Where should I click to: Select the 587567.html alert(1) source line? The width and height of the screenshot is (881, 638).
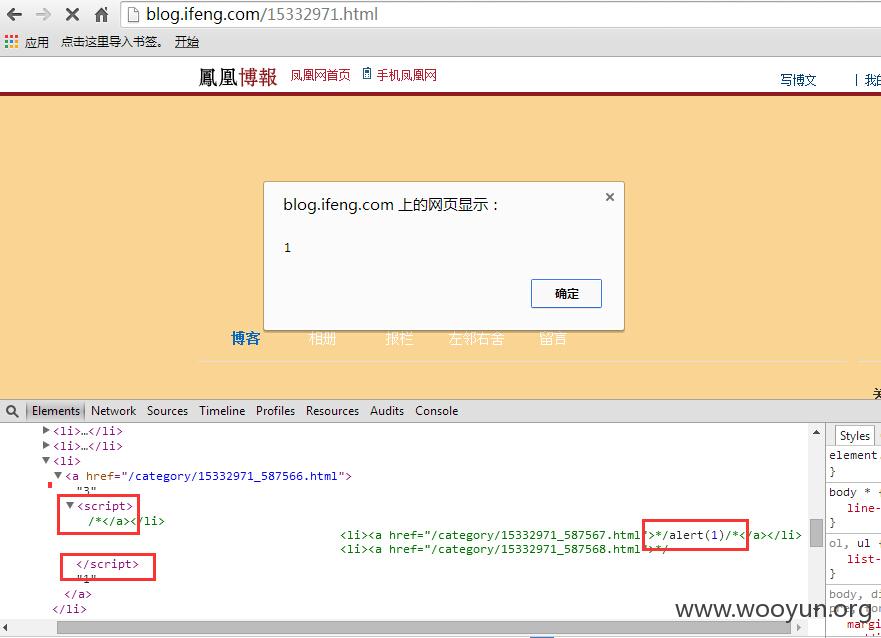tap(570, 535)
